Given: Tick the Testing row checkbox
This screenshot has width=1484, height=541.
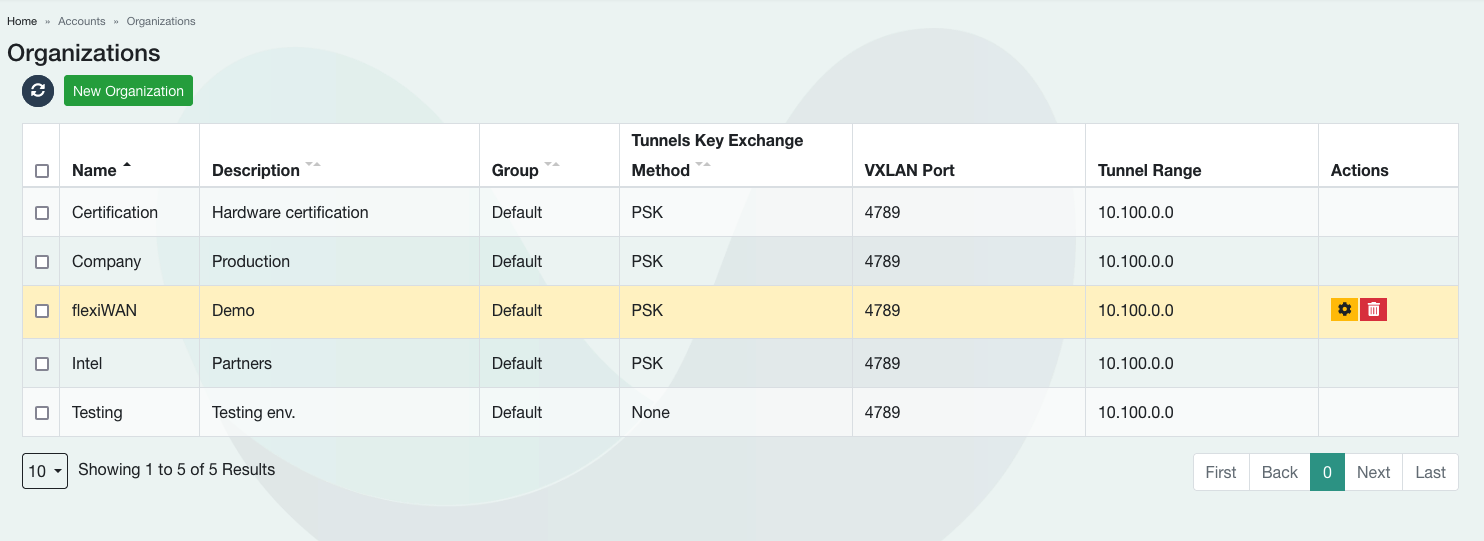Looking at the screenshot, I should pyautogui.click(x=42, y=413).
